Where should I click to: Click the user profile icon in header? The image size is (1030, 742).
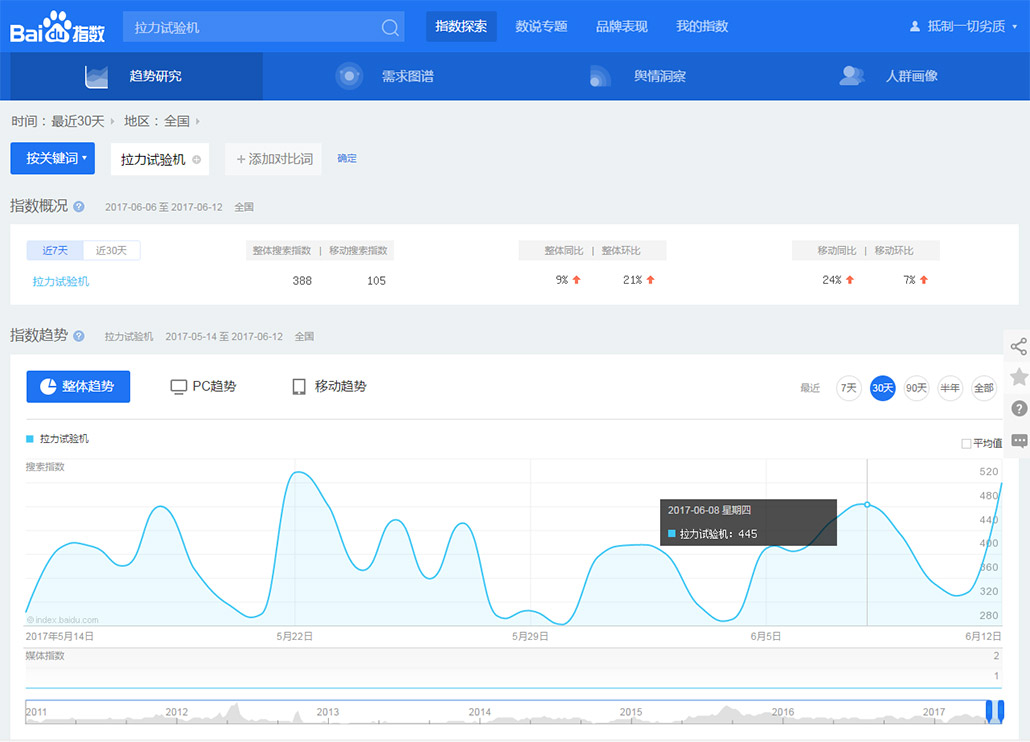[x=914, y=26]
